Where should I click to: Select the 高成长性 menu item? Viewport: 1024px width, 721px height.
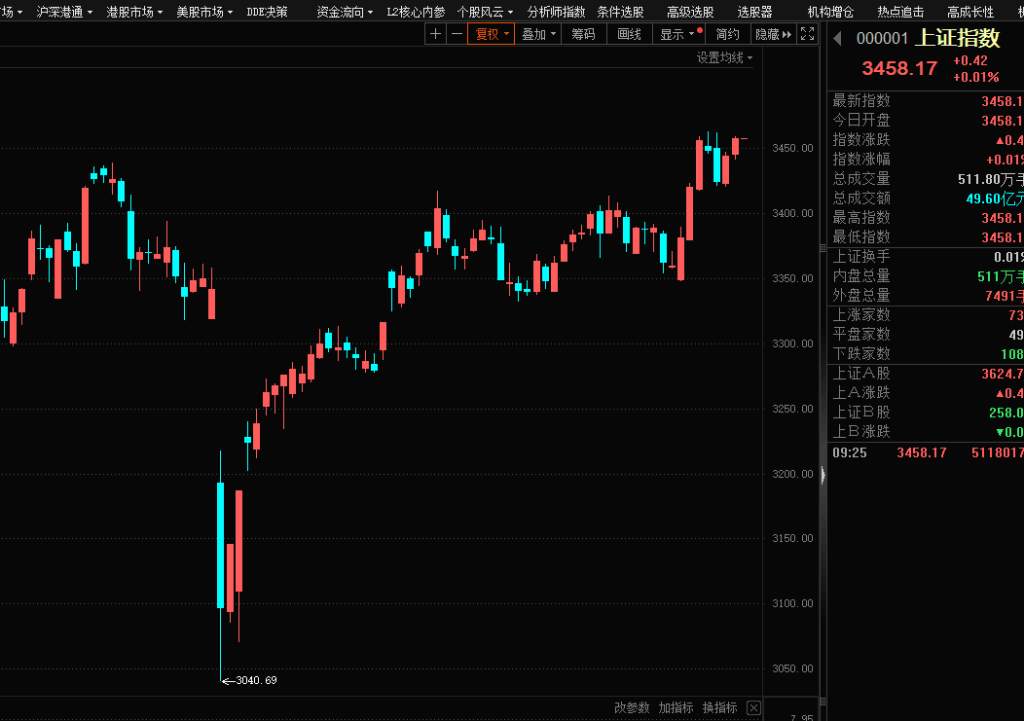[970, 12]
